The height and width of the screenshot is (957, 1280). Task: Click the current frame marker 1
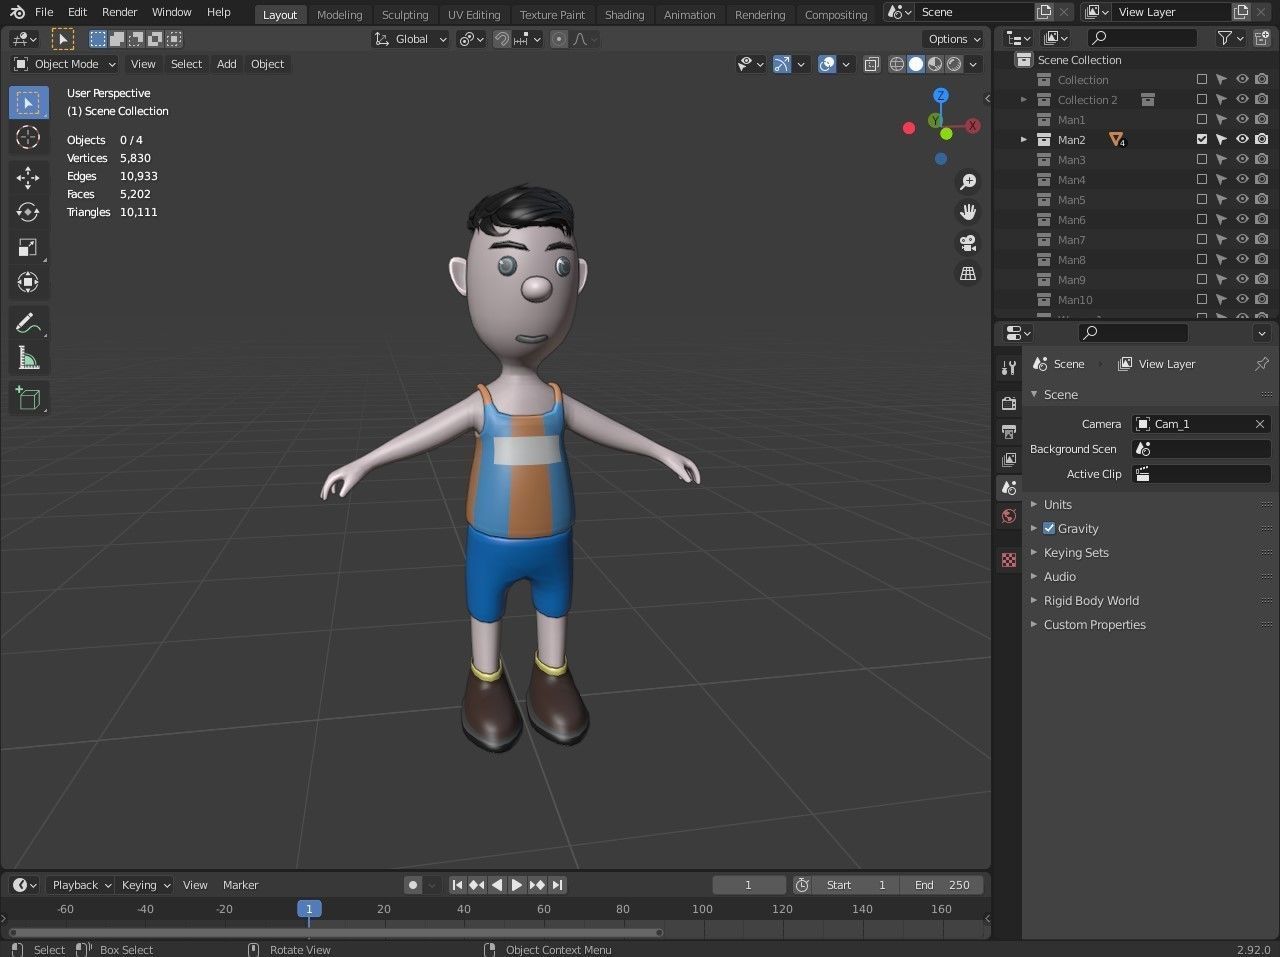coord(309,909)
